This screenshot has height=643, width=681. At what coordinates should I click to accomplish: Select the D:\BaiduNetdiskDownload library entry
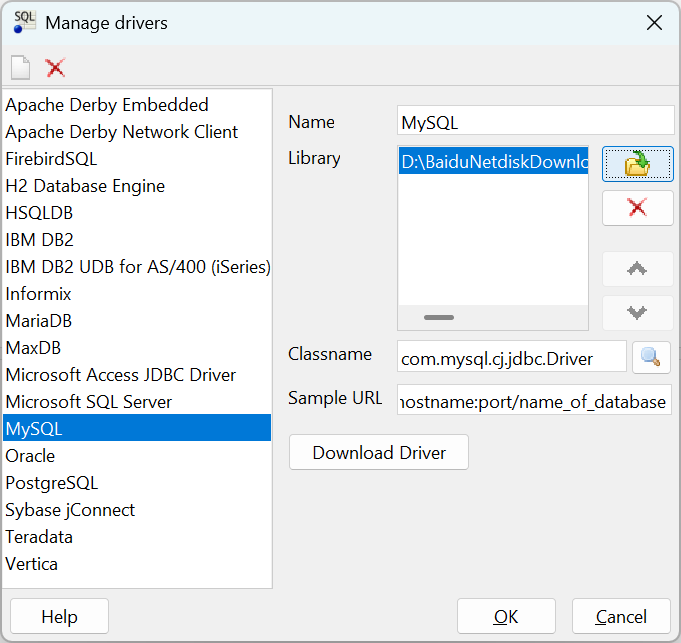click(493, 161)
